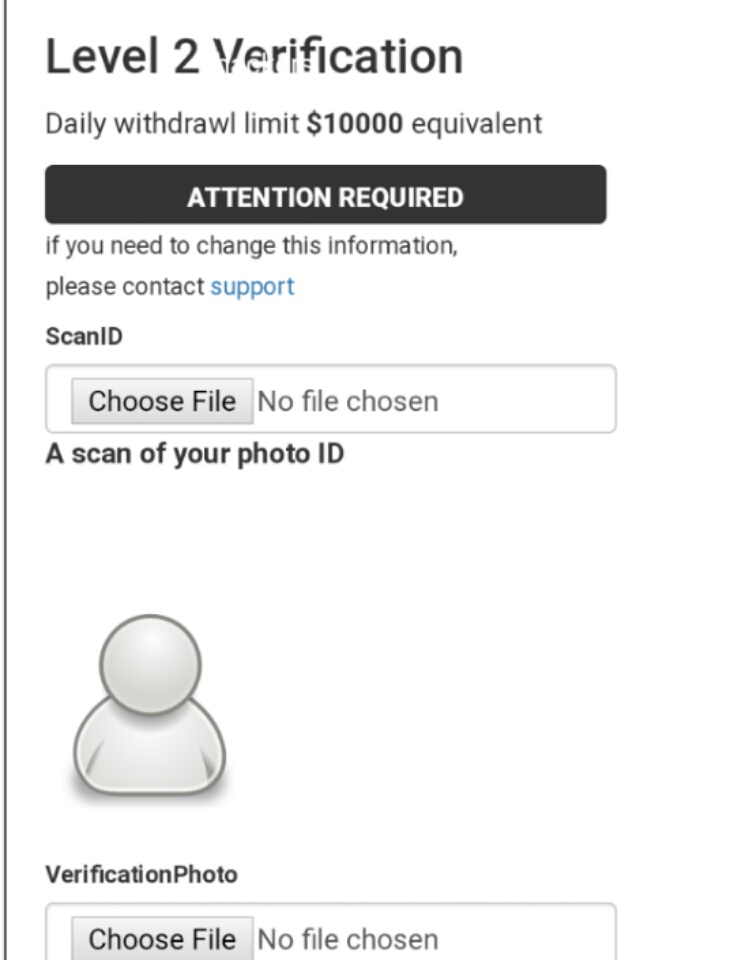The width and height of the screenshot is (729, 960).
Task: Click Choose File under VerificationPhoto
Action: (x=162, y=940)
